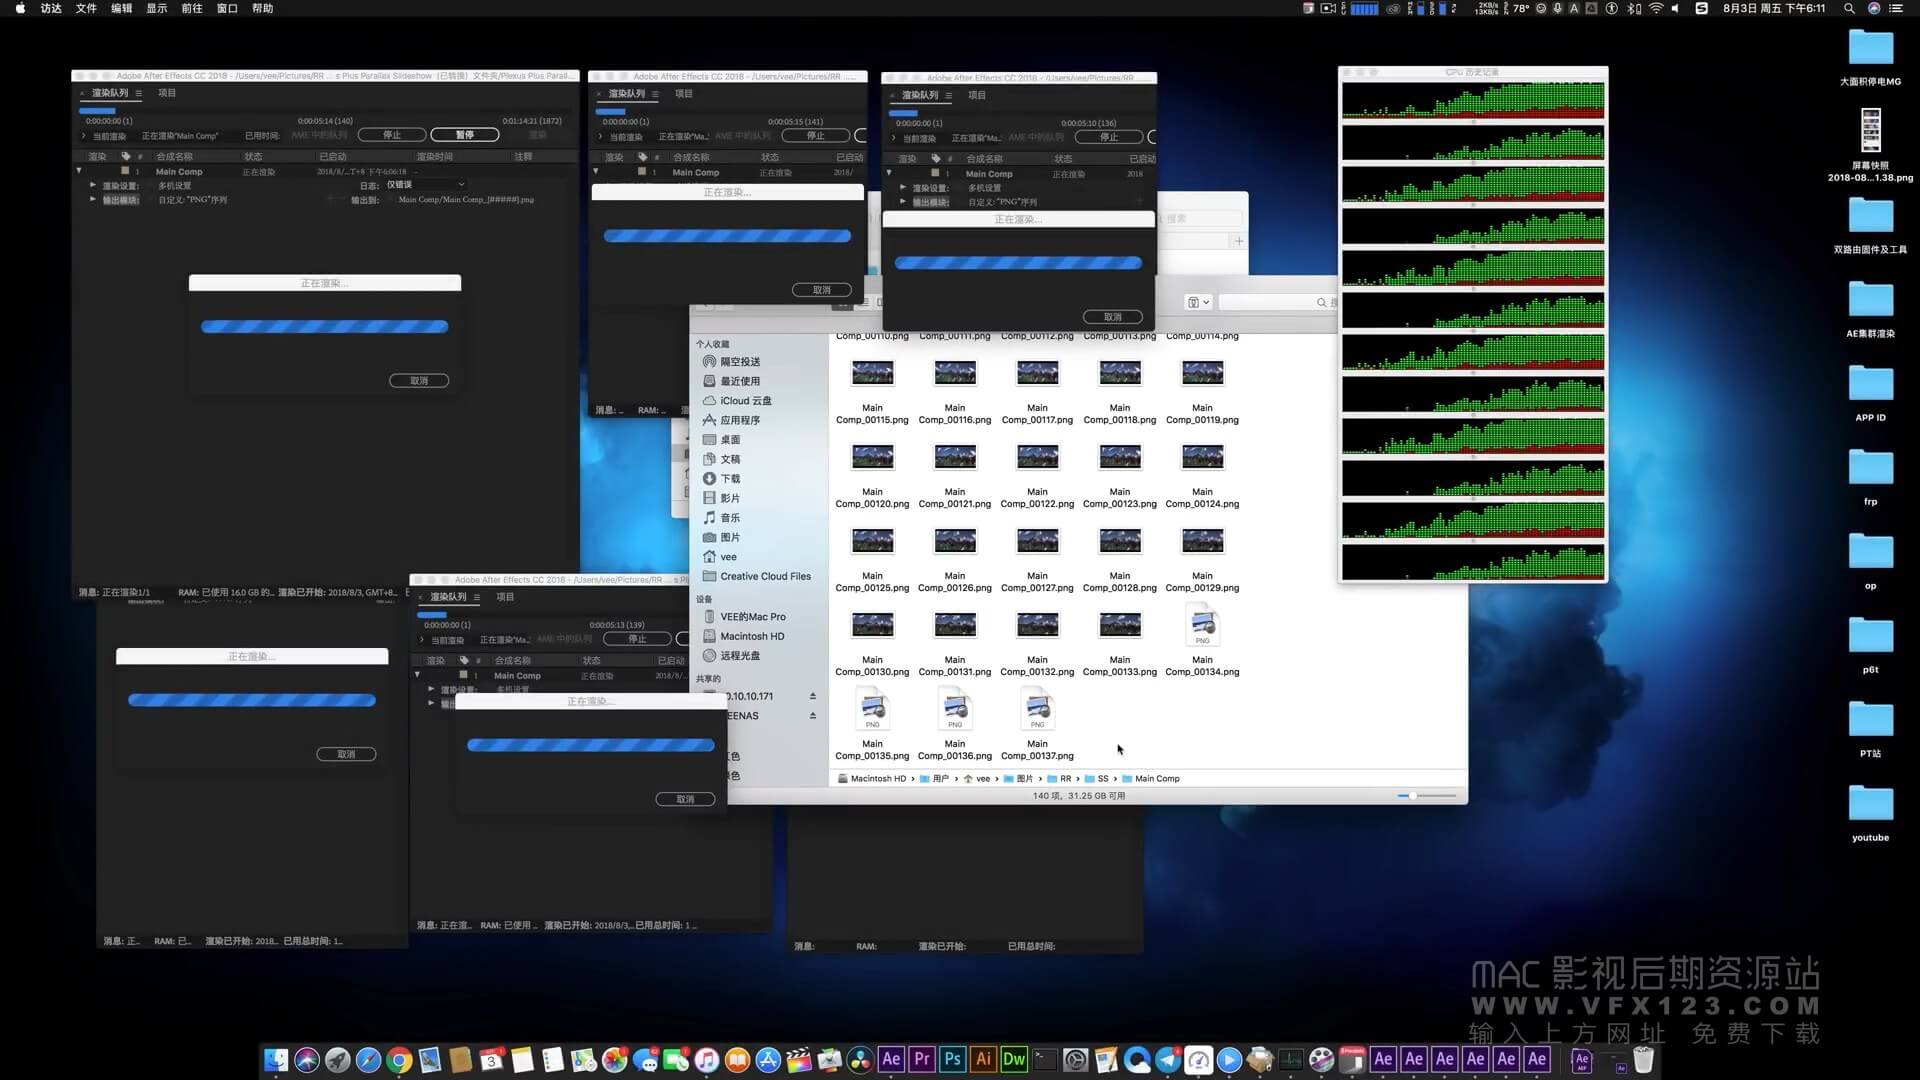Open Notification Center list icon
Viewport: 1920px width, 1080px height.
(x=1895, y=8)
